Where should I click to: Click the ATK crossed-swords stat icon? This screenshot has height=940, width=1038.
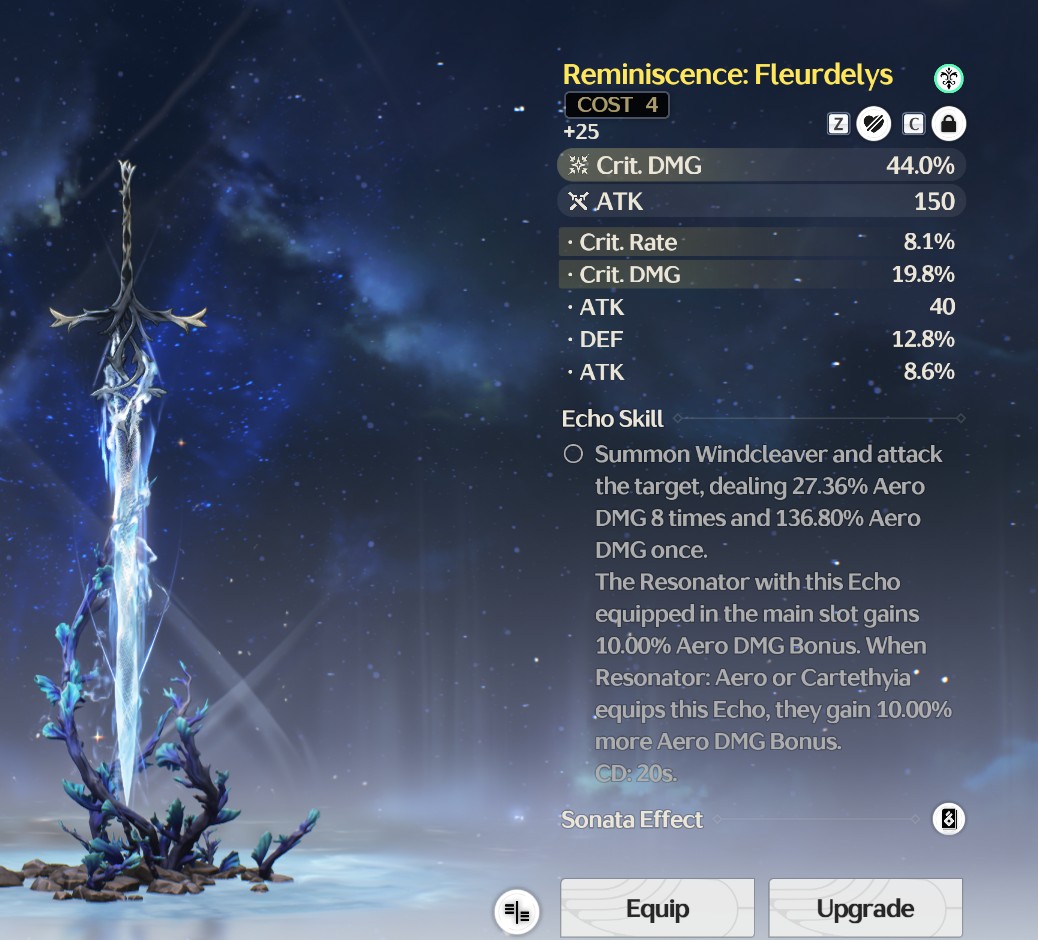pos(579,201)
